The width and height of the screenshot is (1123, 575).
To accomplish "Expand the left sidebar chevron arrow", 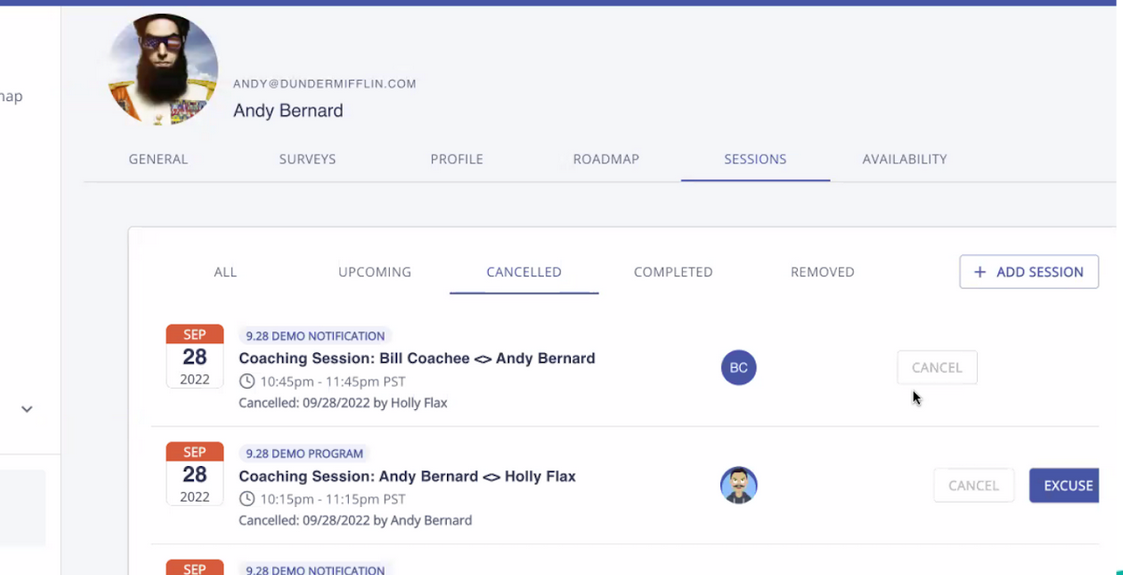I will [x=27, y=409].
